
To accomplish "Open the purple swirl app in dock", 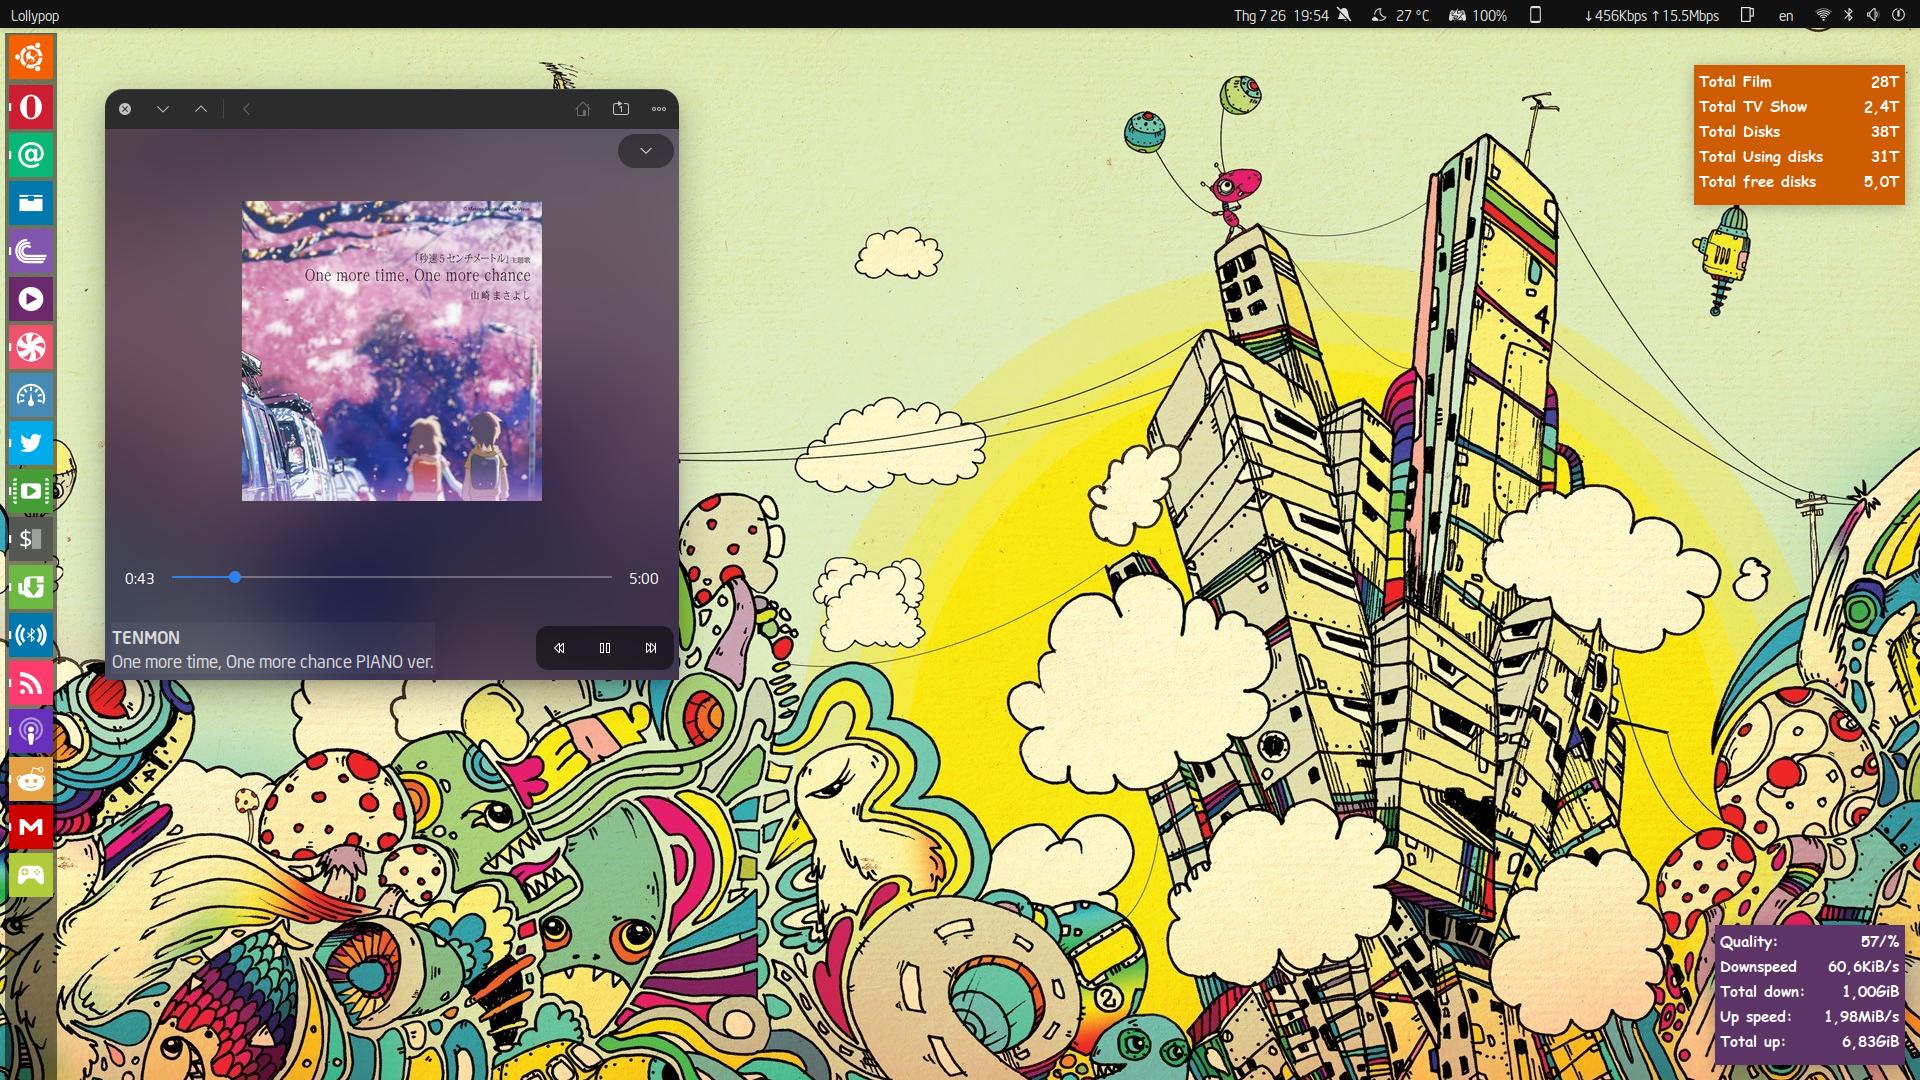I will 31,250.
